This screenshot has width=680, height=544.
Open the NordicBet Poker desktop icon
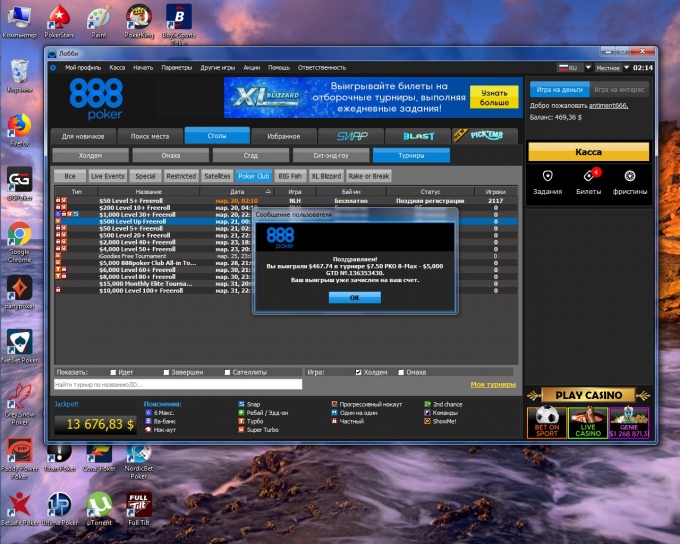click(x=139, y=461)
